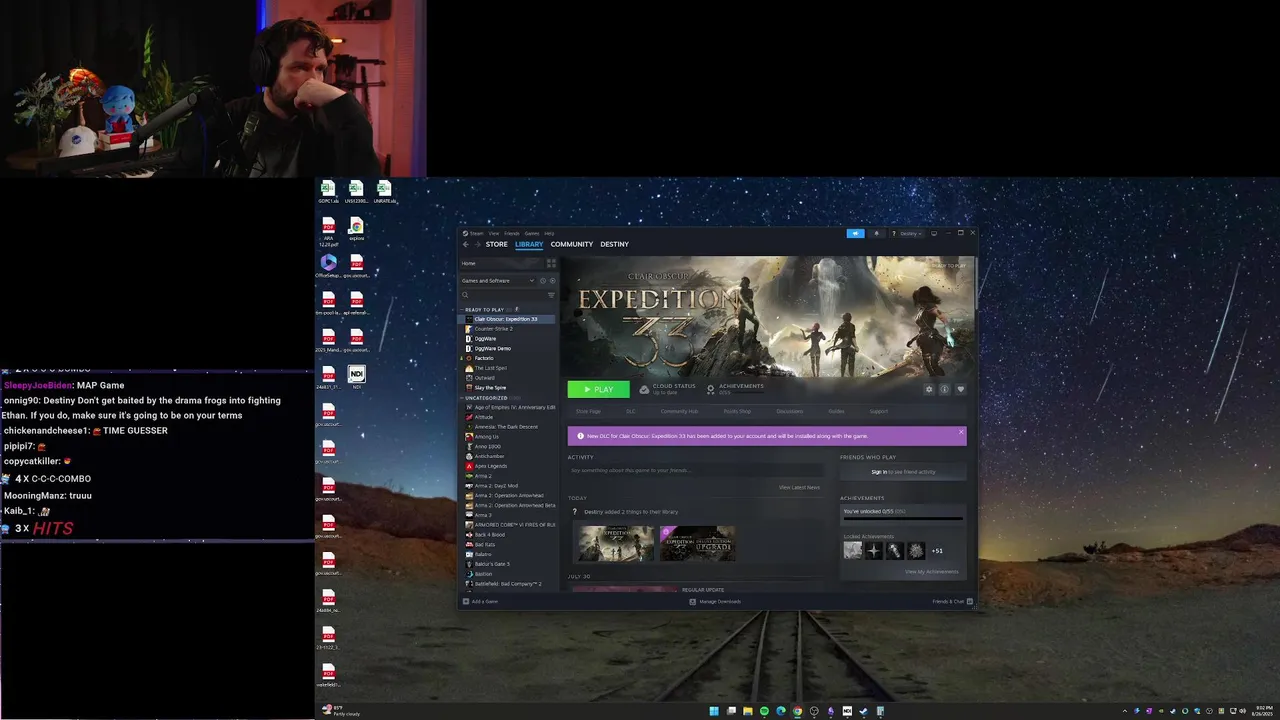This screenshot has width=1280, height=720.
Task: Open game settings gear for Expedition 33
Action: (x=929, y=389)
